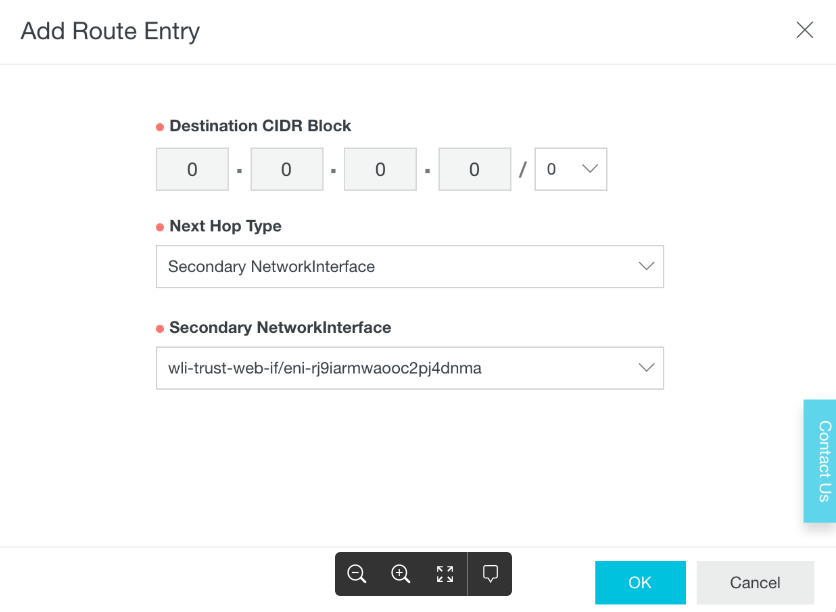
Task: Click the chevron arrow of the wli-trust-web-if interface dropdown
Action: point(646,368)
